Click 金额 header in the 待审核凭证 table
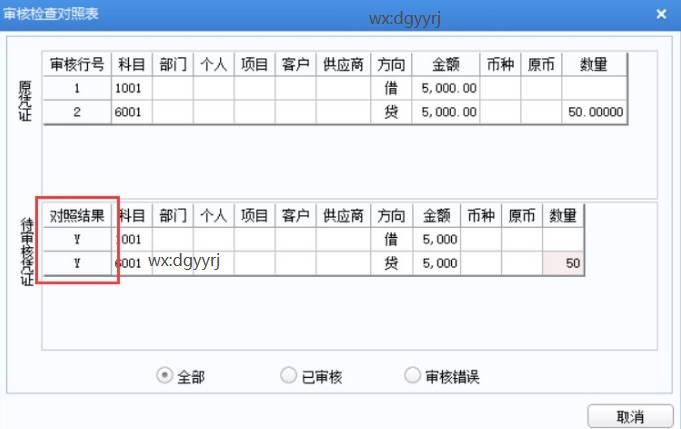 pos(436,215)
